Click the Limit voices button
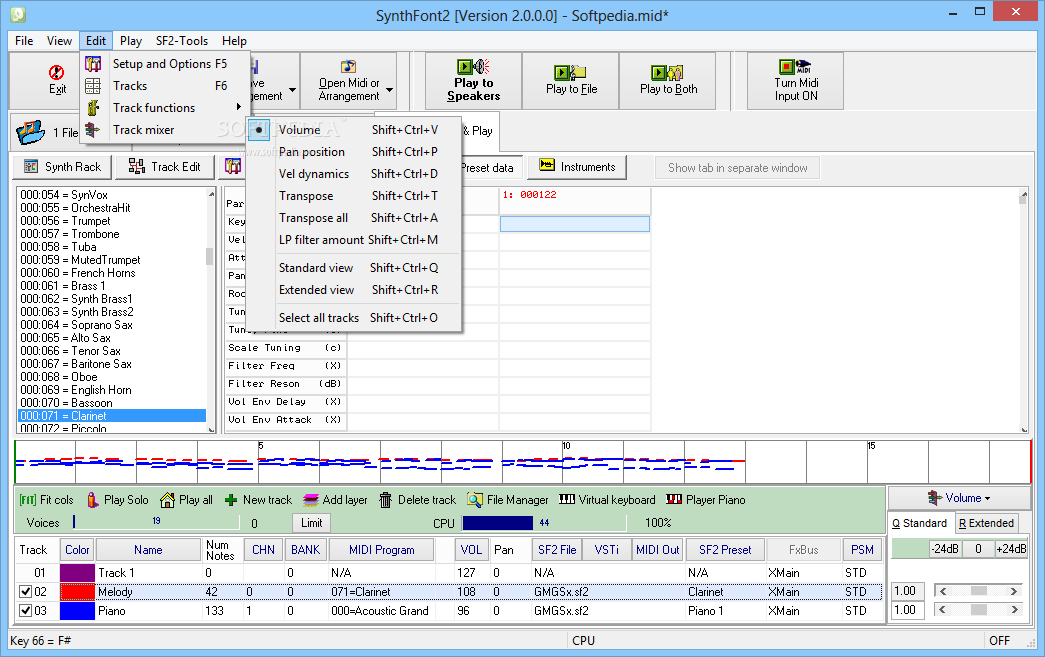The image size is (1045, 657). pos(311,523)
